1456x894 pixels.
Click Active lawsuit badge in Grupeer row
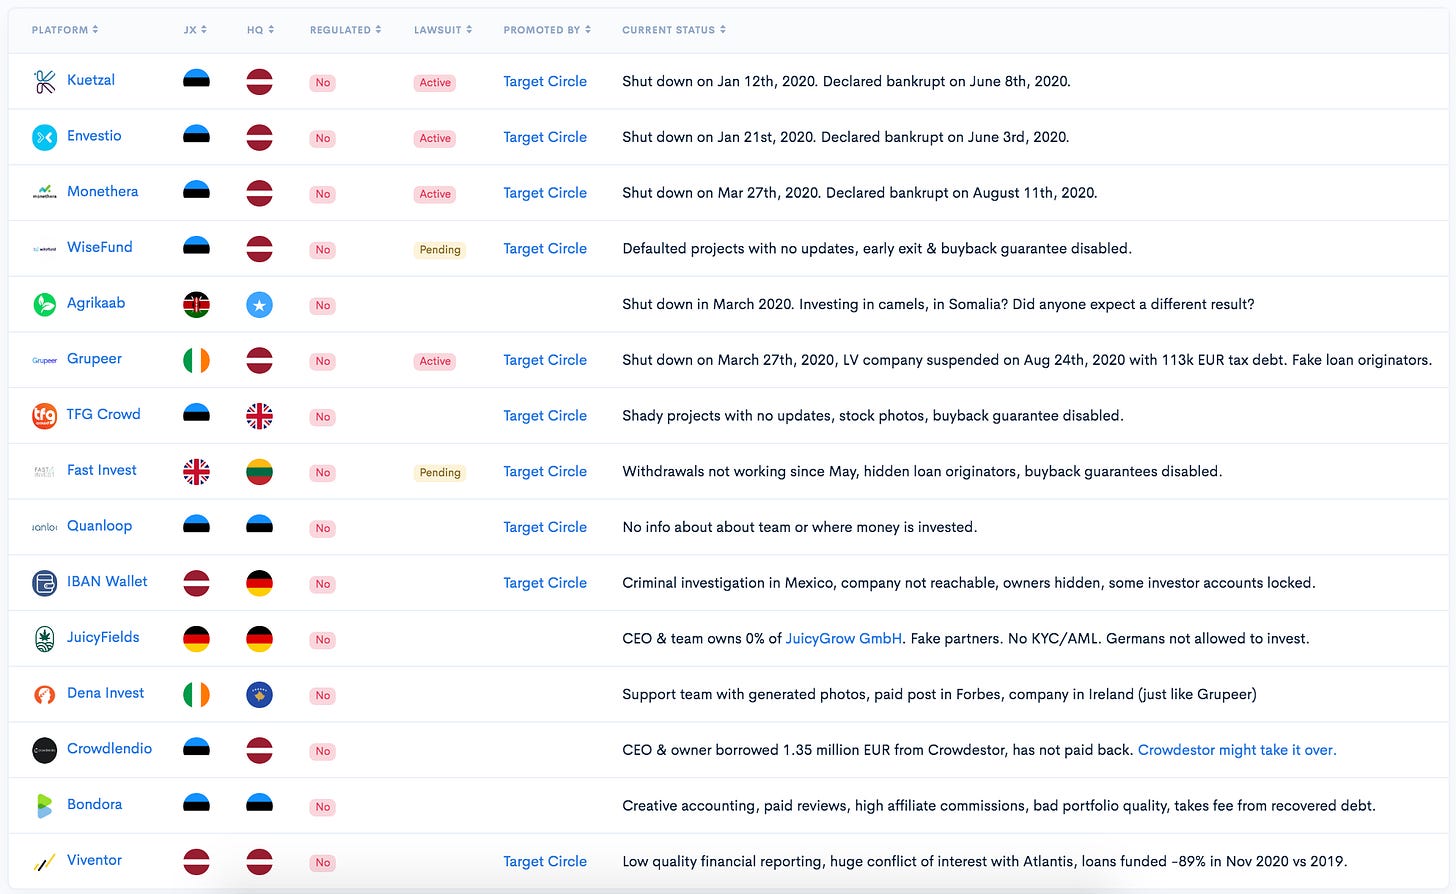[x=435, y=361]
